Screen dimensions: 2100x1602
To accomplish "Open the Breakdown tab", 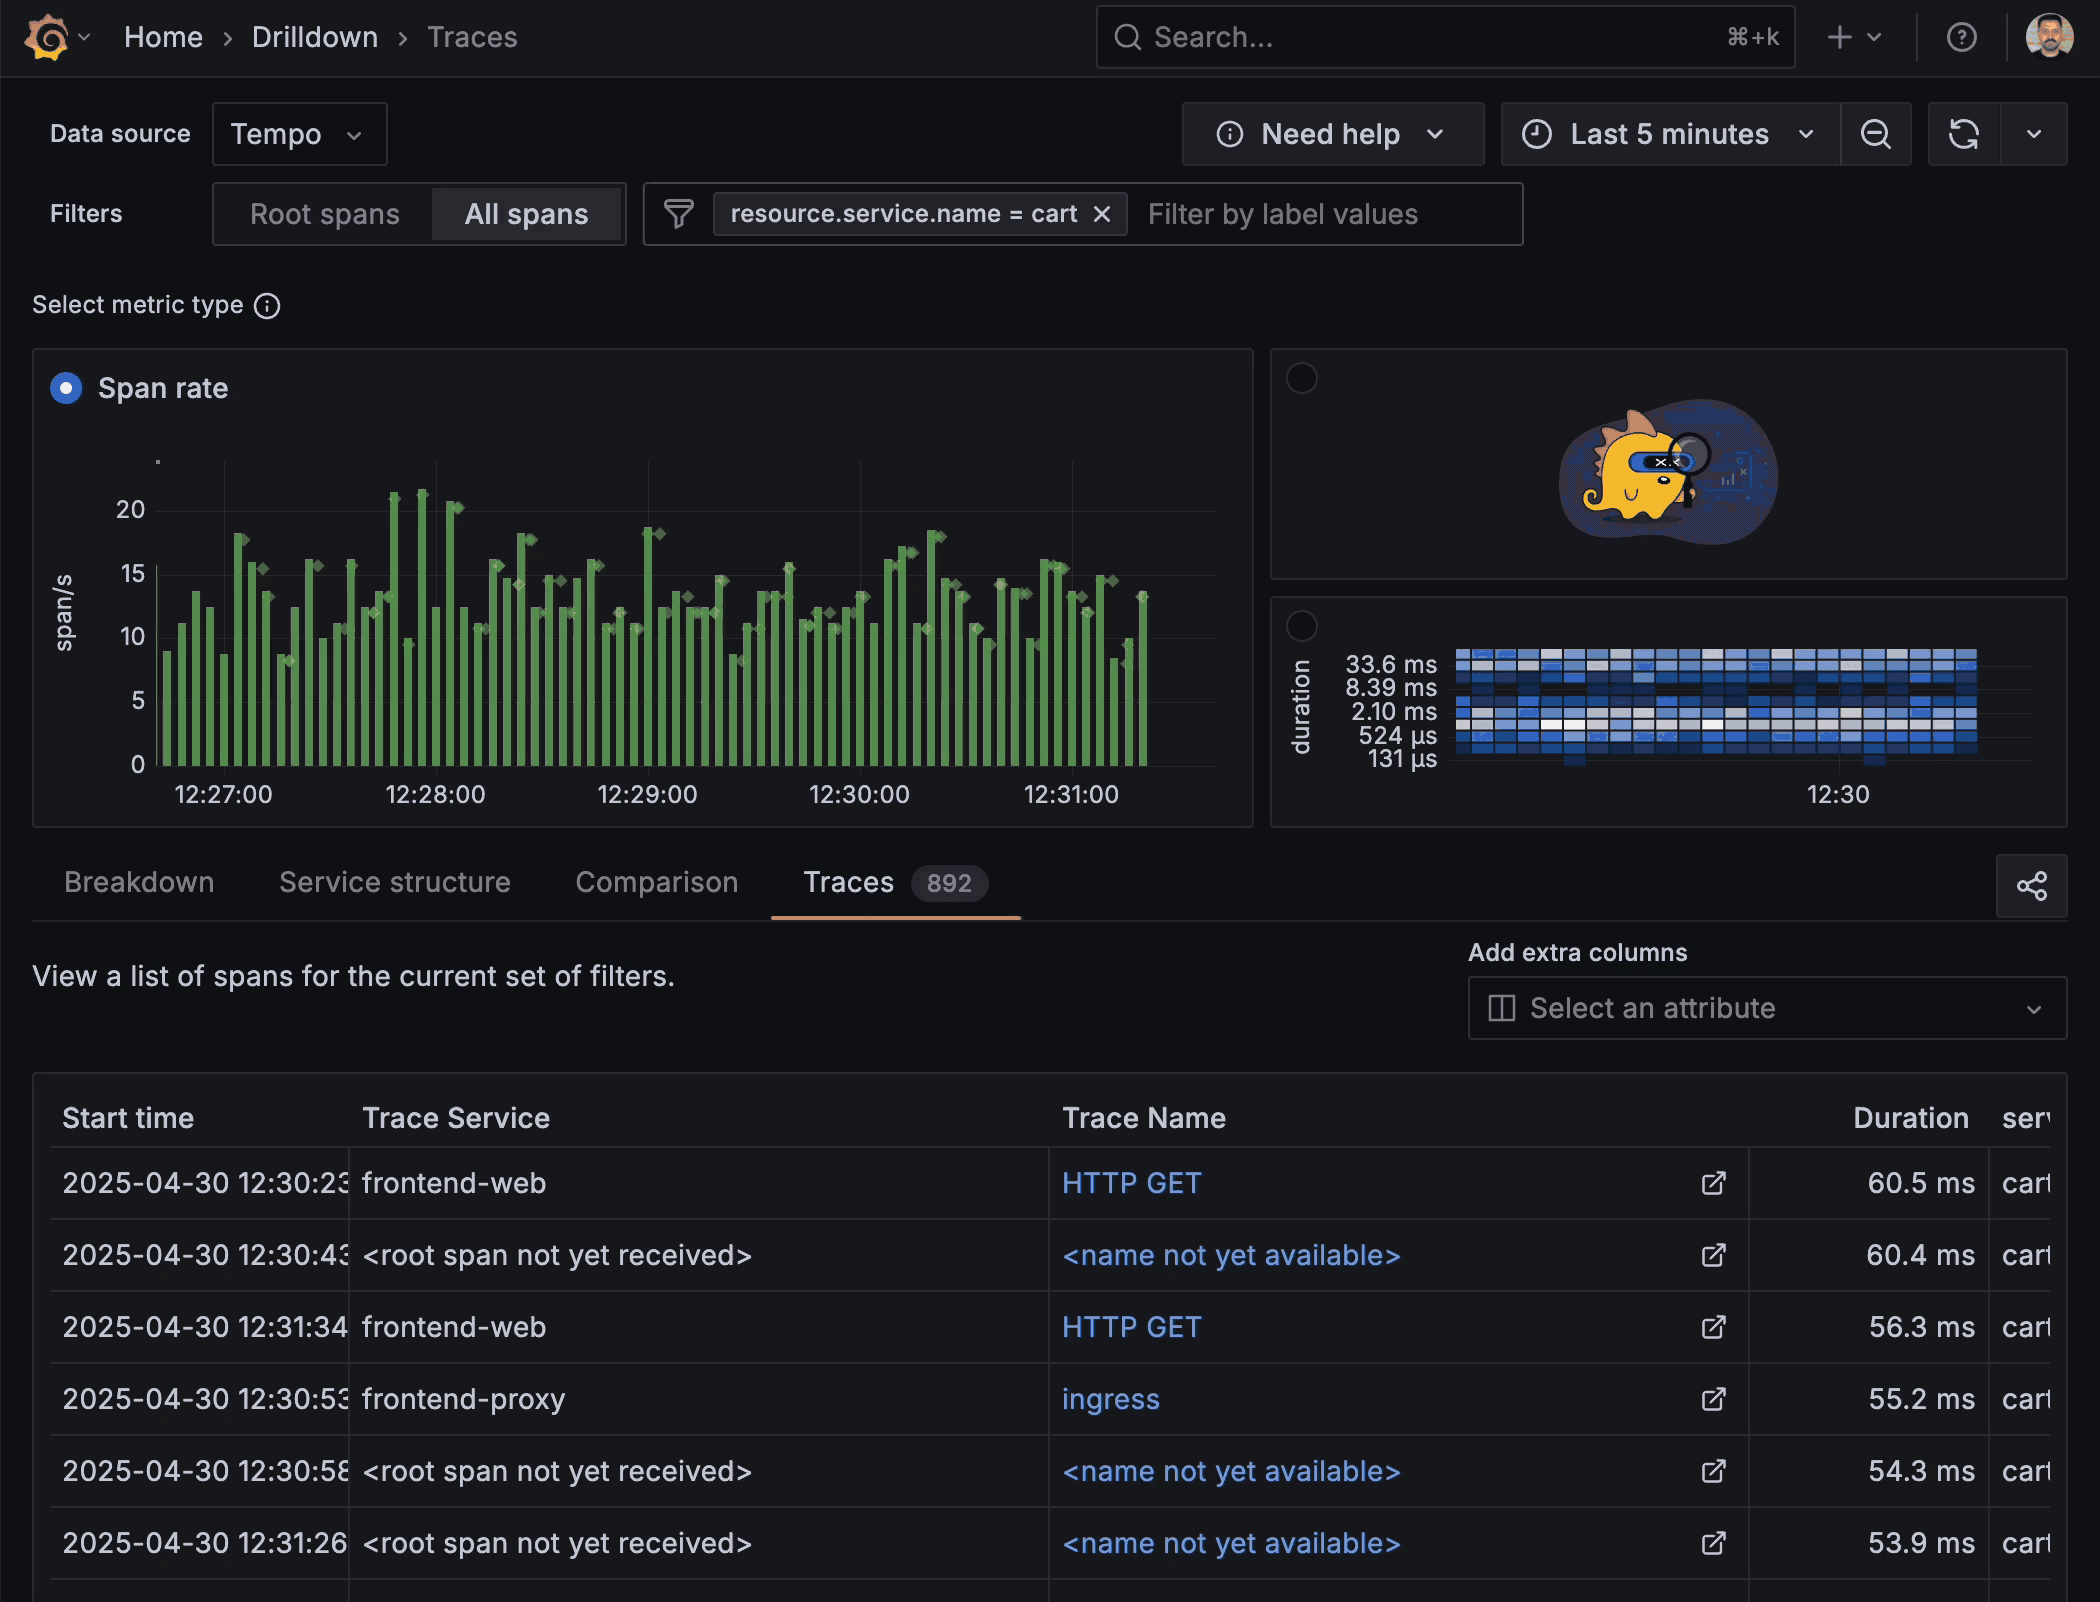I will pos(139,883).
